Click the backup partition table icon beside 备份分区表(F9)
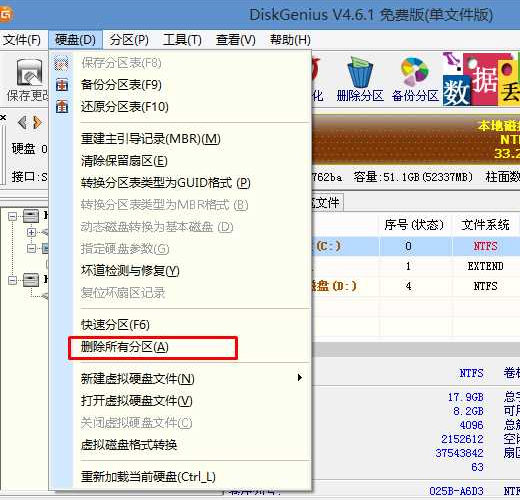 [62, 85]
